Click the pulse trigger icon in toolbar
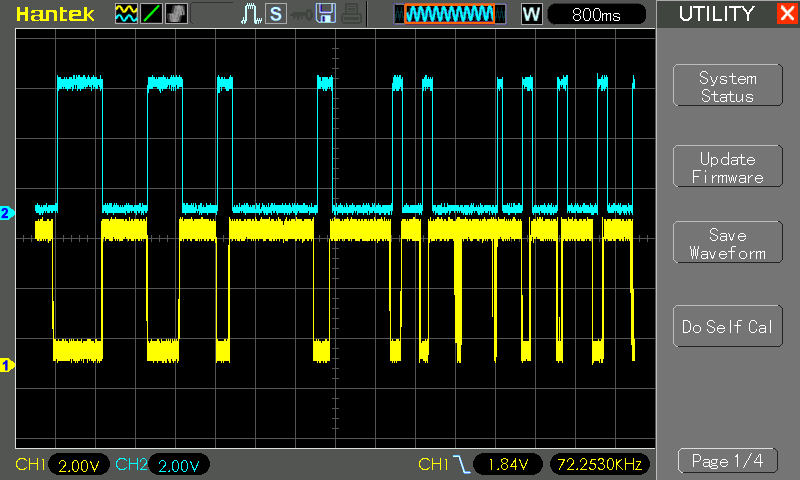The height and width of the screenshot is (480, 800). [x=251, y=14]
